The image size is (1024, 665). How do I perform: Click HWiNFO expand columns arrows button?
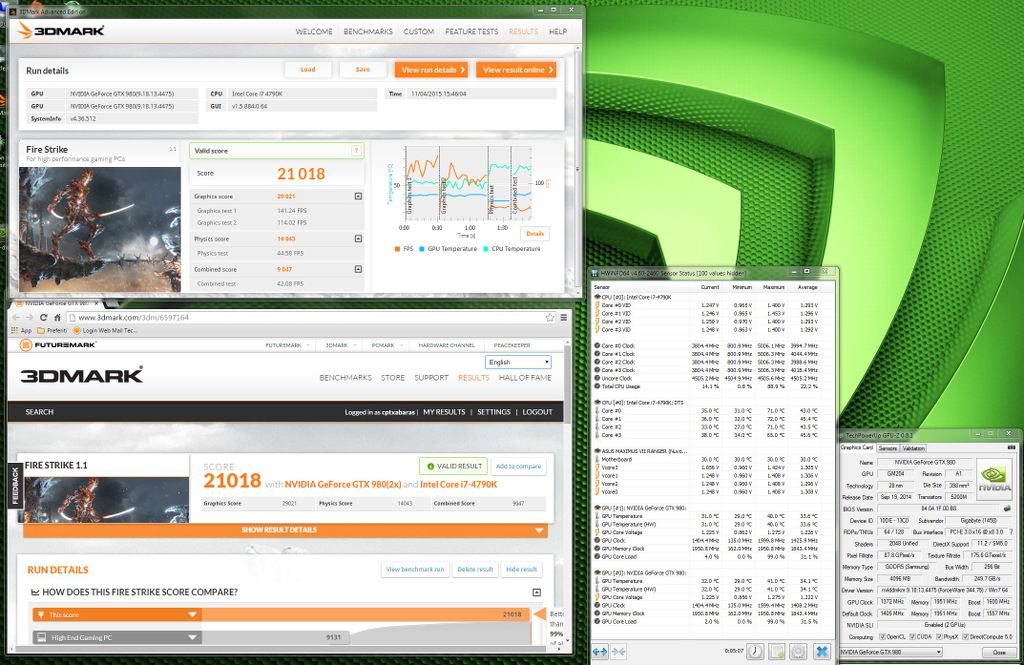600,651
